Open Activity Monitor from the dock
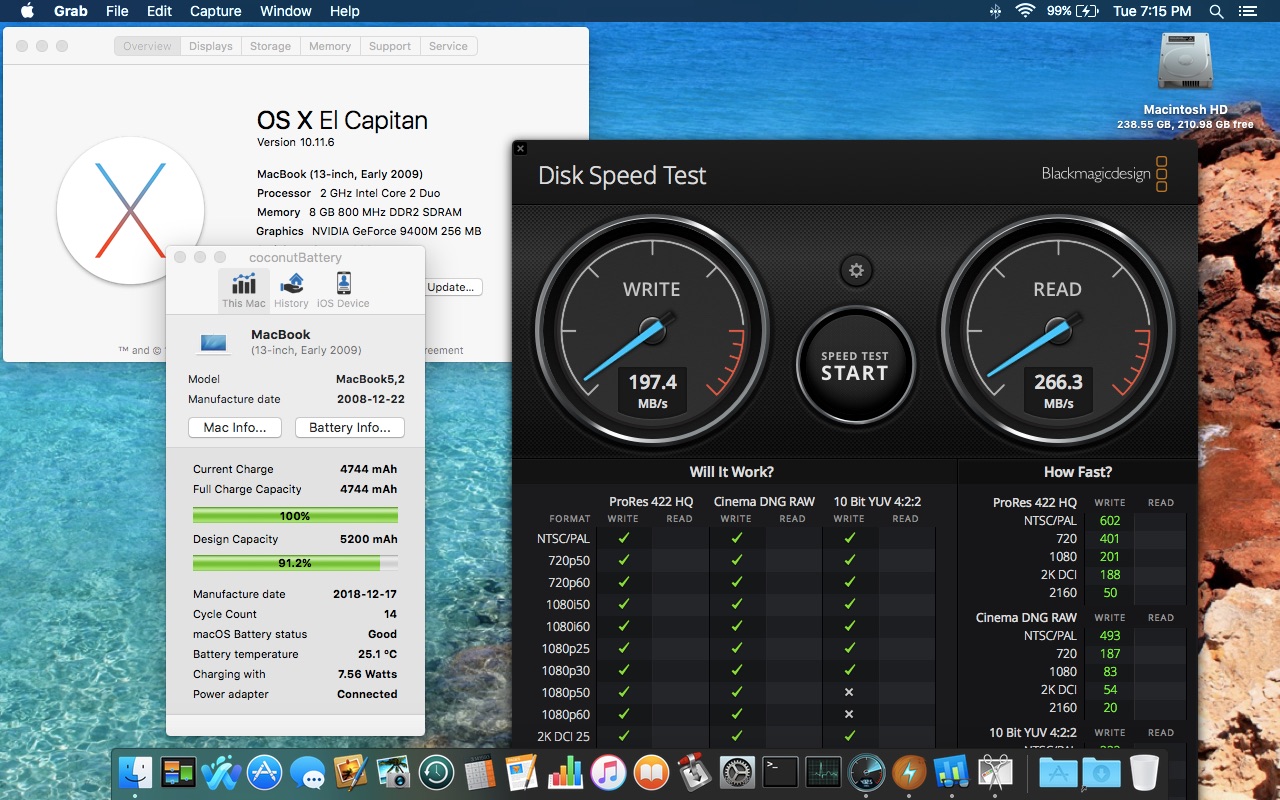 coord(823,772)
